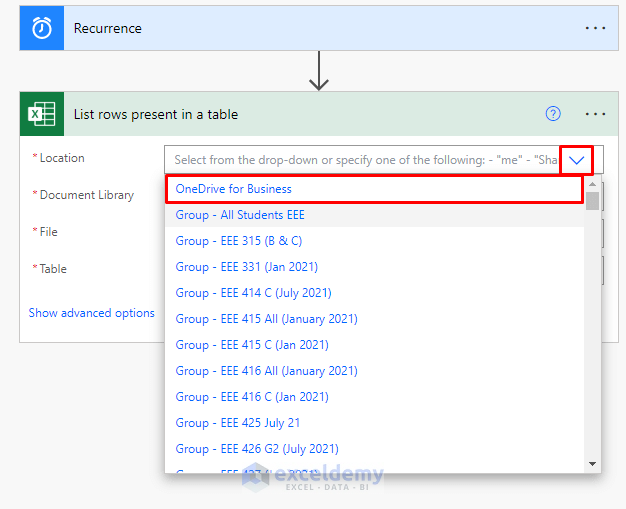Viewport: 626px width, 509px height.
Task: Open the Recurrence step options menu
Action: (x=595, y=28)
